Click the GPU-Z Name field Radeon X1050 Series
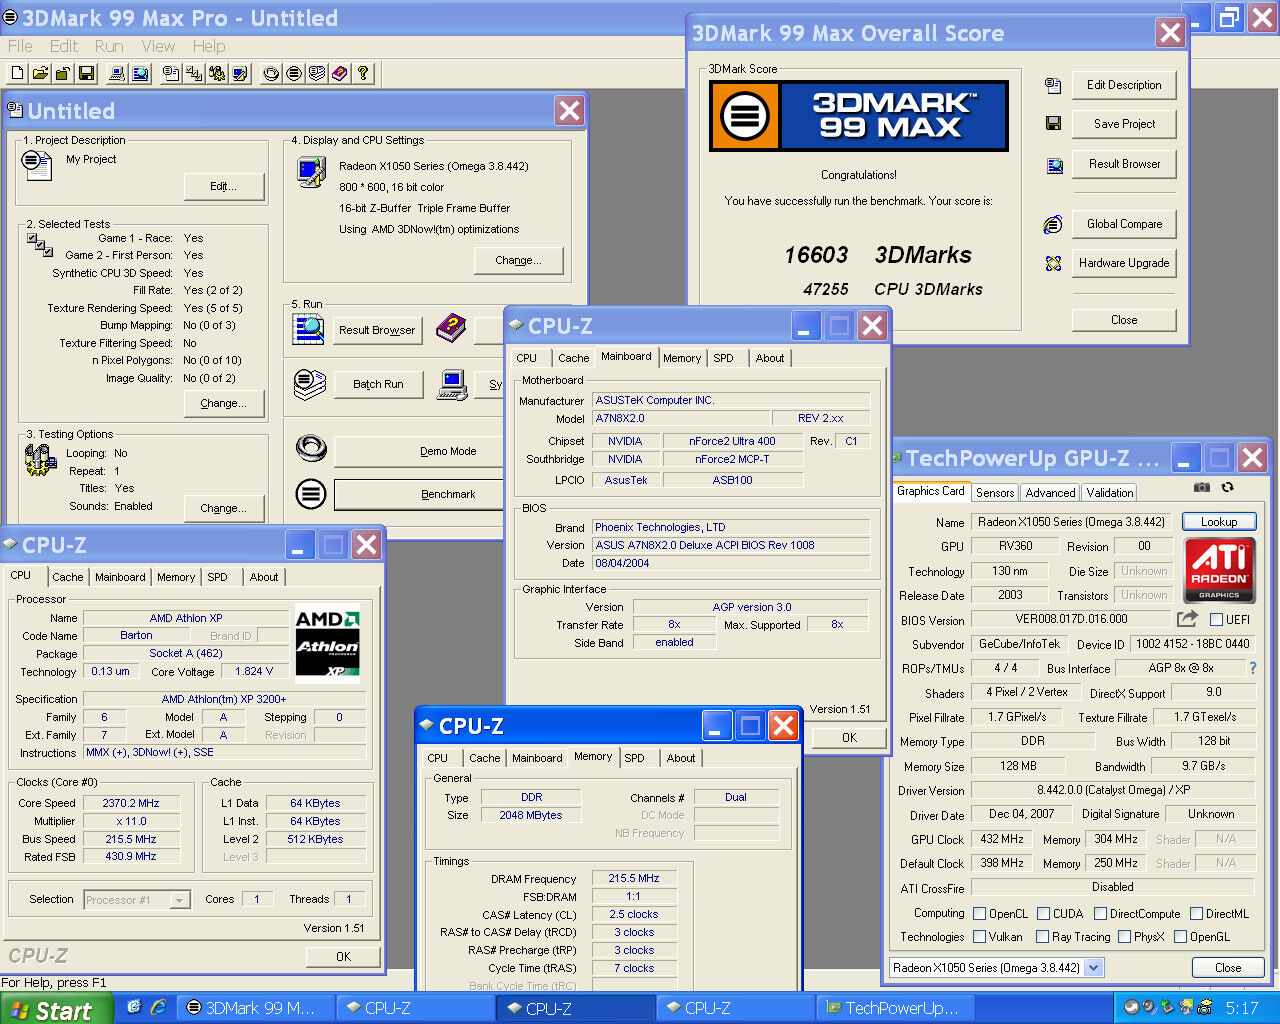 click(1071, 522)
